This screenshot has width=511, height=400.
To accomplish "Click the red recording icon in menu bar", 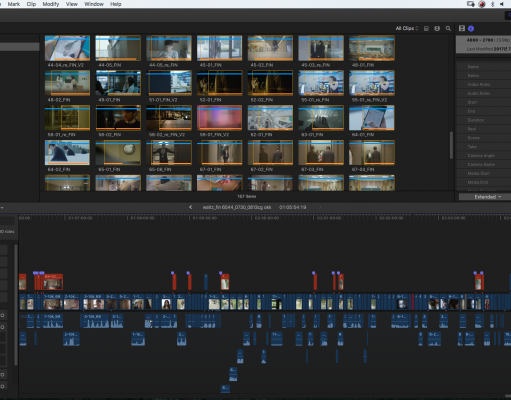I will point(482,4).
